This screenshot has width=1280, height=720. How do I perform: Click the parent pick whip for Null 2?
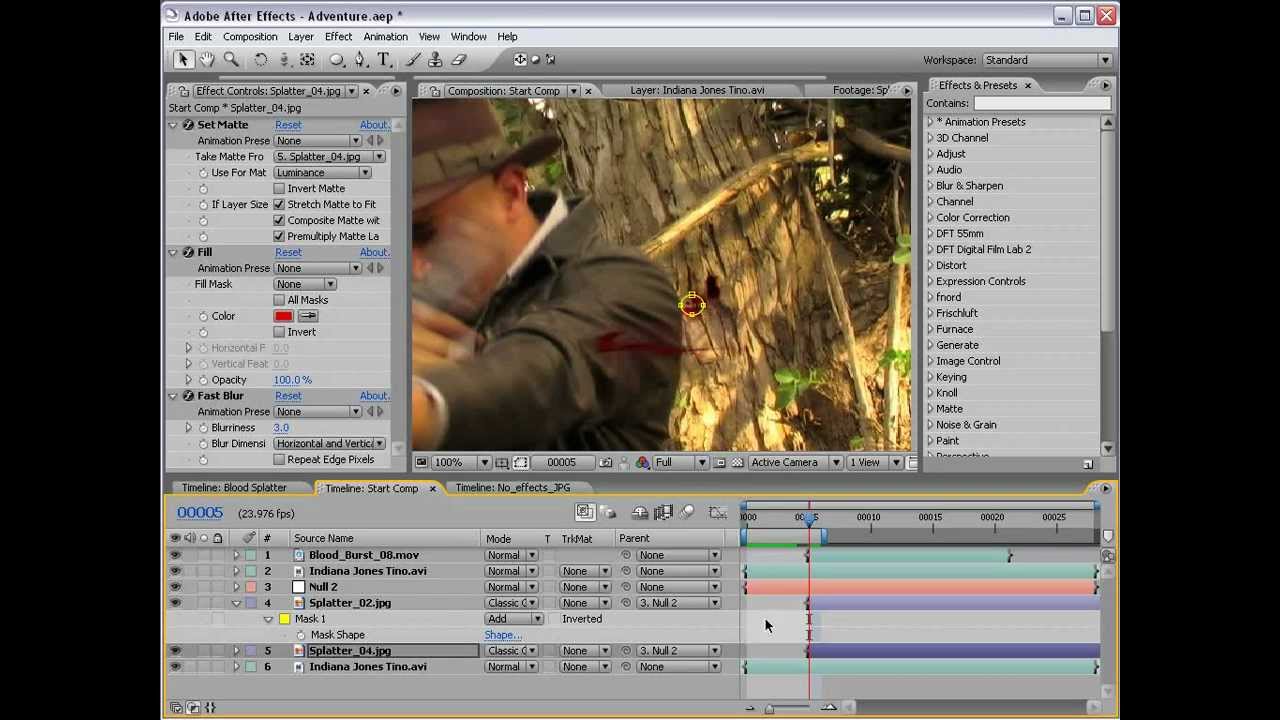click(x=626, y=587)
